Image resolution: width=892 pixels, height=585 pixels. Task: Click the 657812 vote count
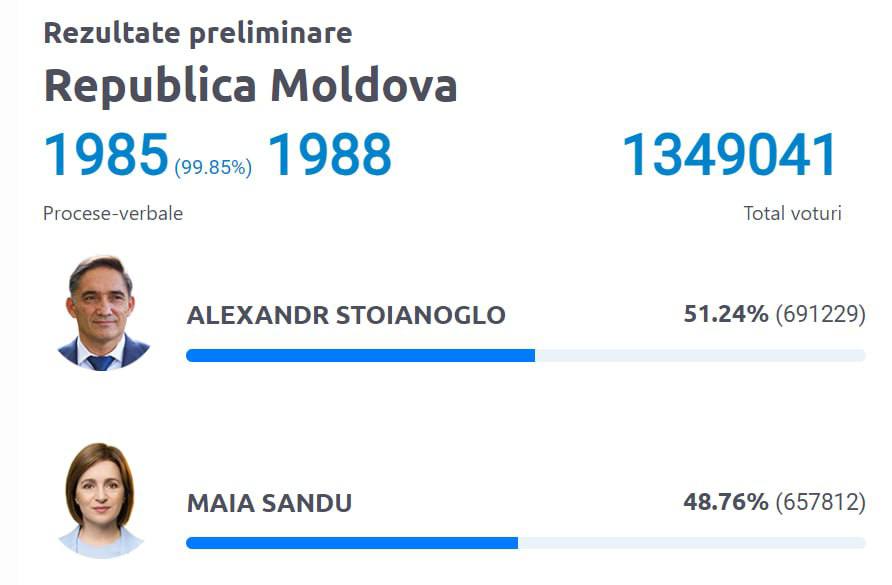point(821,501)
